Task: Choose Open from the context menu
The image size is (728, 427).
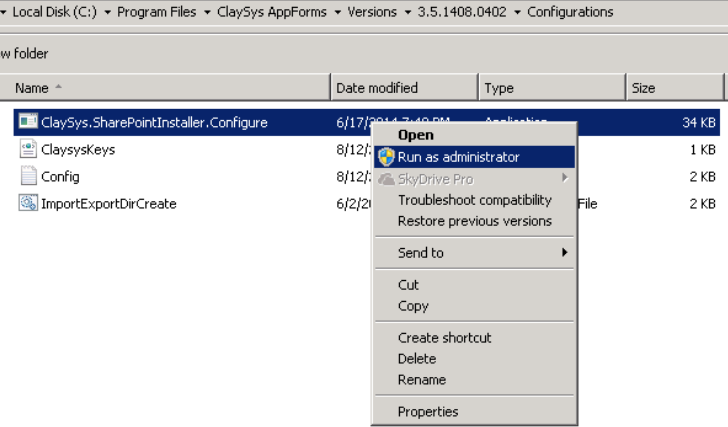Action: (474, 135)
